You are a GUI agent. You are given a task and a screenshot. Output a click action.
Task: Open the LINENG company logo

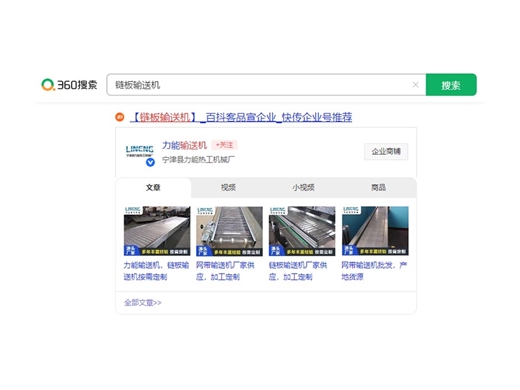(x=139, y=151)
